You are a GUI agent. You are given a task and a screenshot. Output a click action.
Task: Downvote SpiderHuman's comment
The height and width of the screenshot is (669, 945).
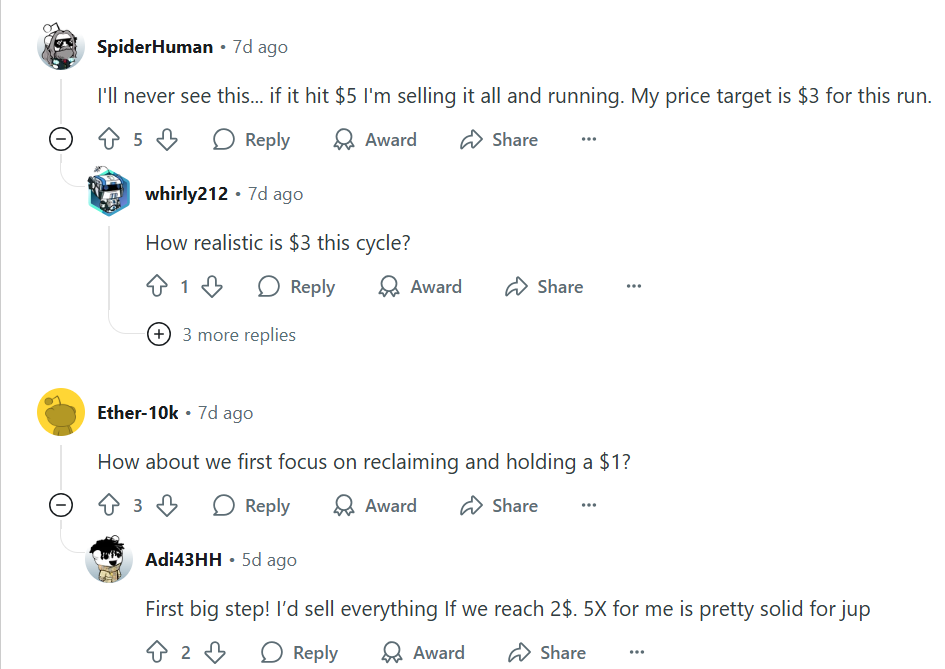167,140
